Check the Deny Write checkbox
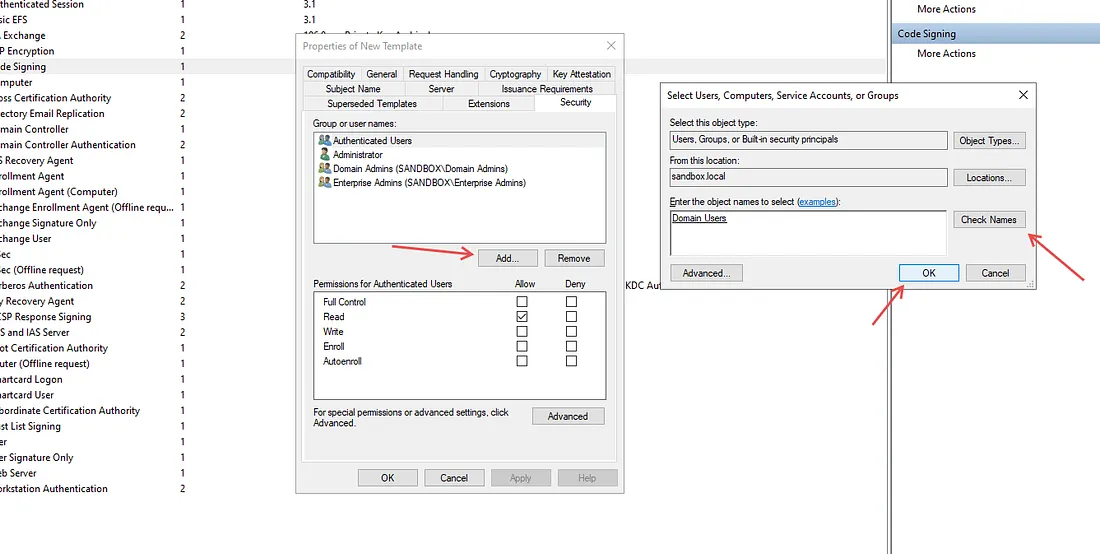Image resolution: width=1100 pixels, height=554 pixels. (x=571, y=331)
